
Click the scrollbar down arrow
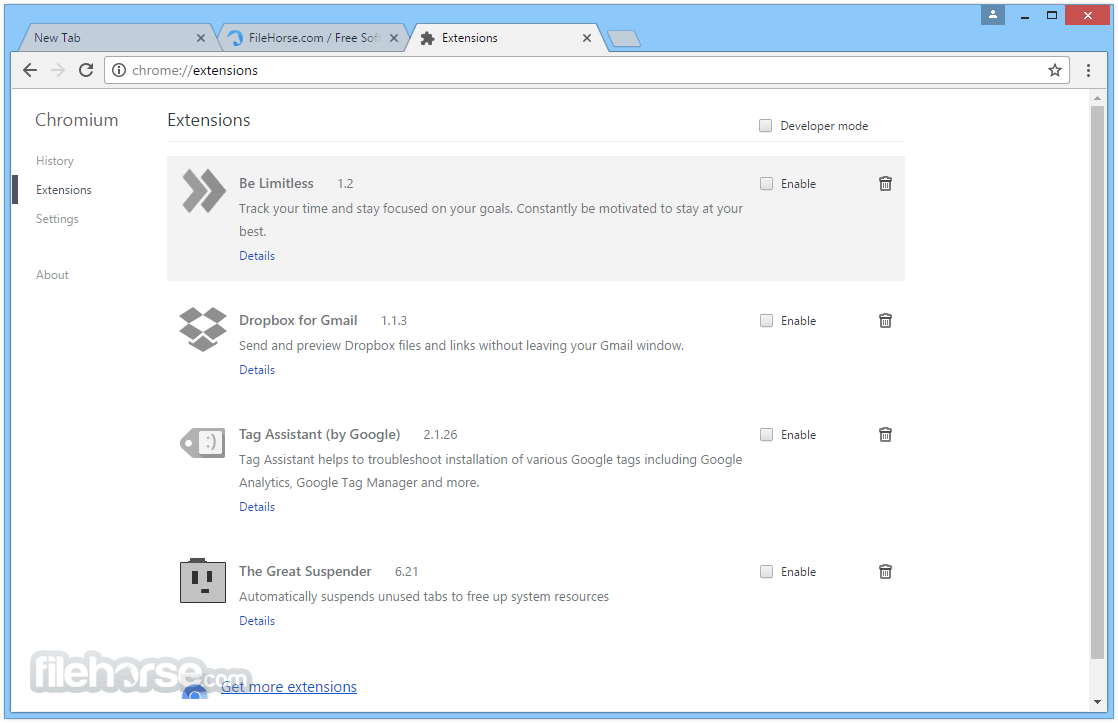(x=1097, y=702)
